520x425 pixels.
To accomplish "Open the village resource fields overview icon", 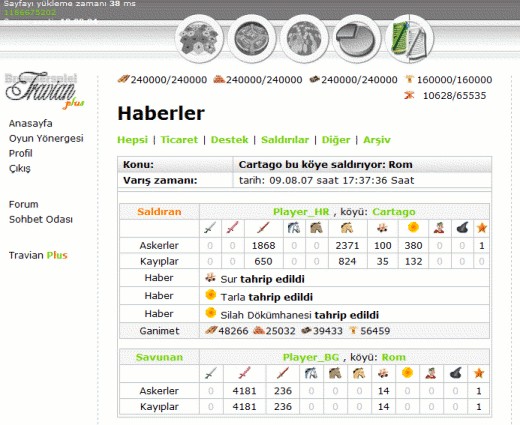I will click(200, 39).
